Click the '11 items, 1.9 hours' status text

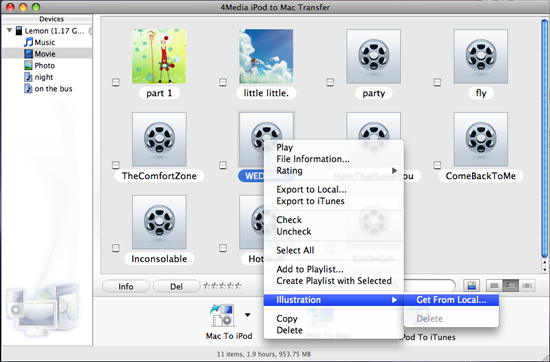264,354
